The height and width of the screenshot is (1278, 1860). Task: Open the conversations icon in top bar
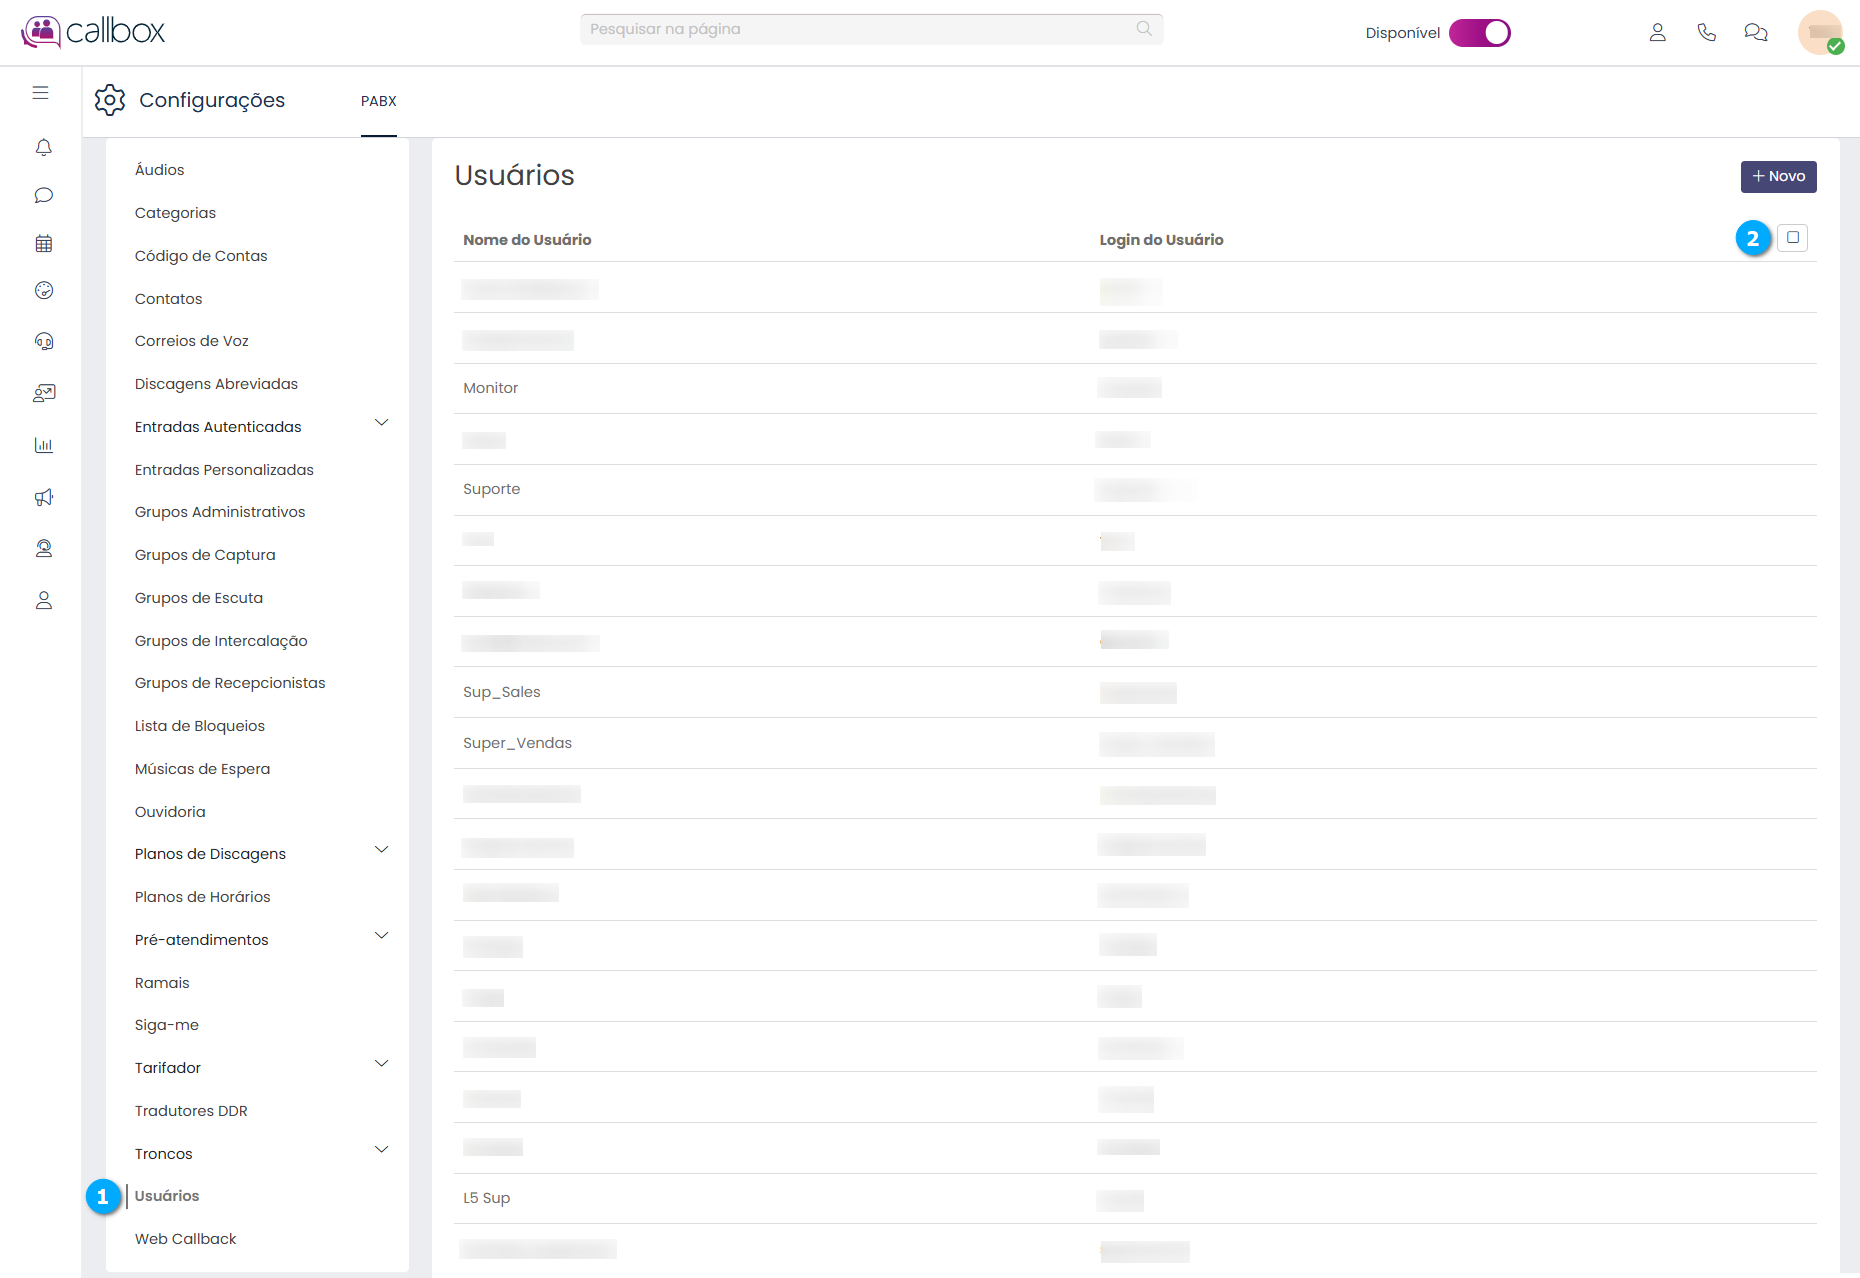(1755, 32)
